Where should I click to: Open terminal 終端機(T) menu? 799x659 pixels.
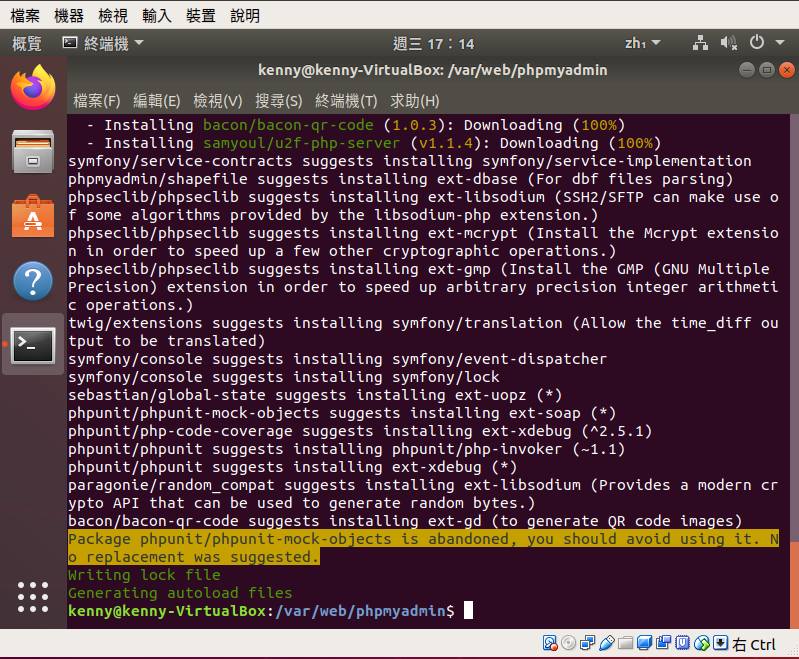(x=346, y=101)
